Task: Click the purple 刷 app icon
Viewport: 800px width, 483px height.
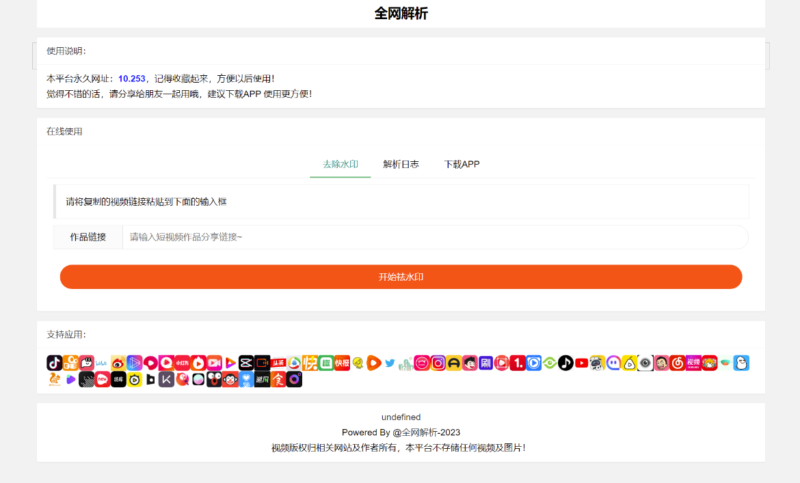Action: (x=486, y=363)
